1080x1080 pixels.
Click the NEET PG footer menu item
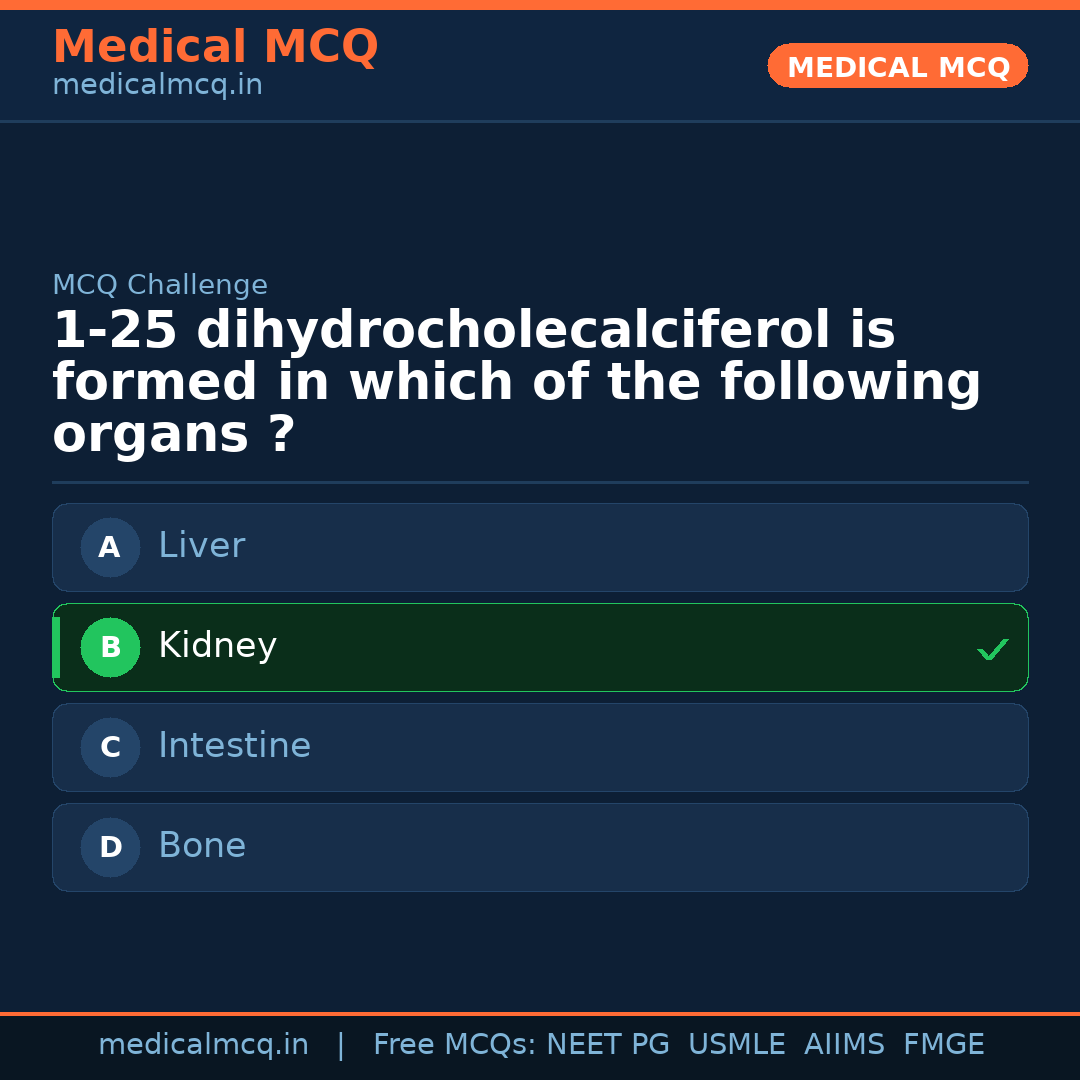pos(607,1043)
